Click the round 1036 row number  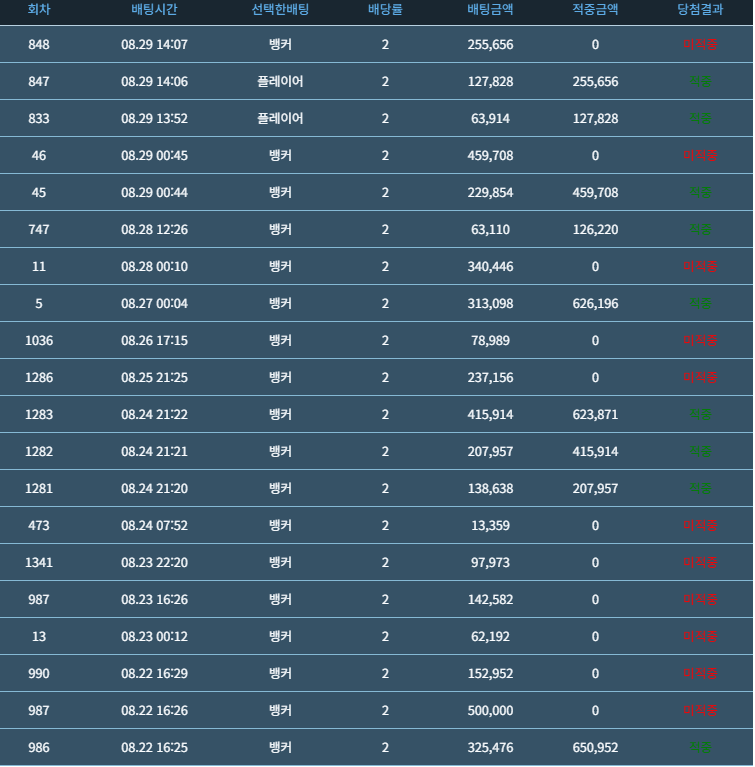[39, 340]
